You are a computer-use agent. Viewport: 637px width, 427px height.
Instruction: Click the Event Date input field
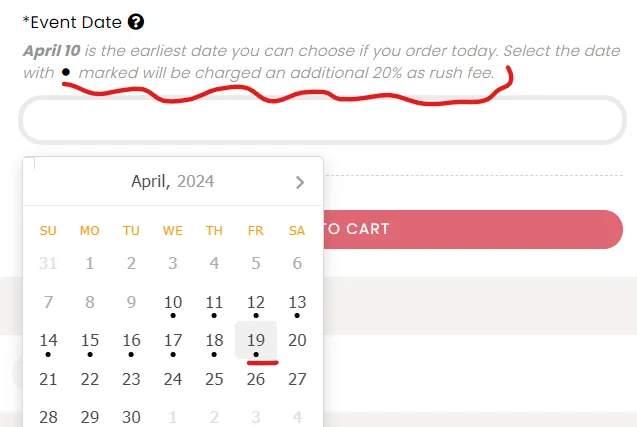click(x=322, y=120)
